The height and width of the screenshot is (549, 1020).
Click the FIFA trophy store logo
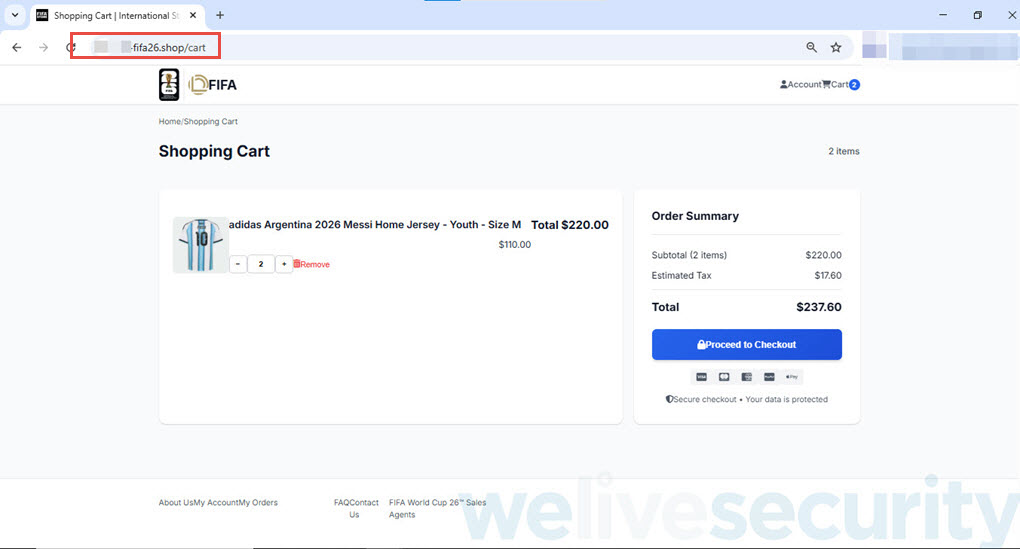click(169, 85)
